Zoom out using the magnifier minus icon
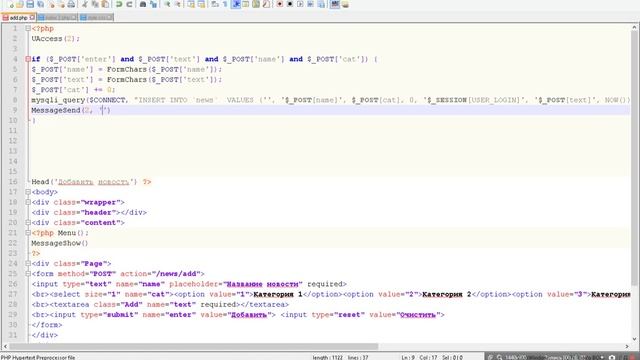640x360 pixels. click(x=178, y=4)
